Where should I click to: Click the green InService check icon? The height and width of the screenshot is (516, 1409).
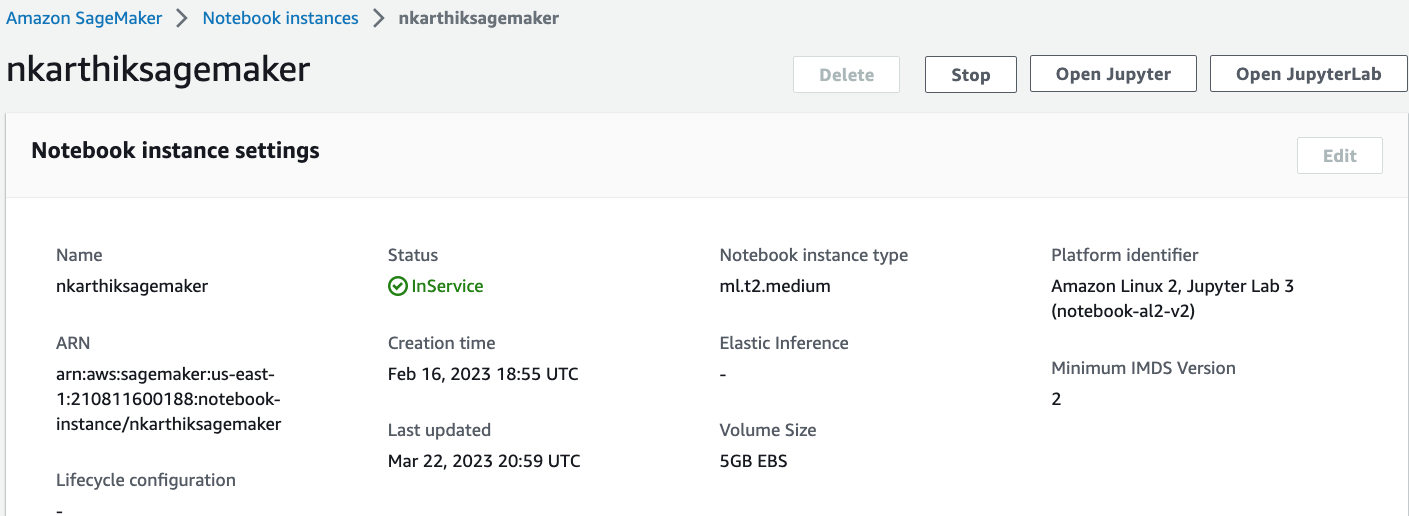398,286
